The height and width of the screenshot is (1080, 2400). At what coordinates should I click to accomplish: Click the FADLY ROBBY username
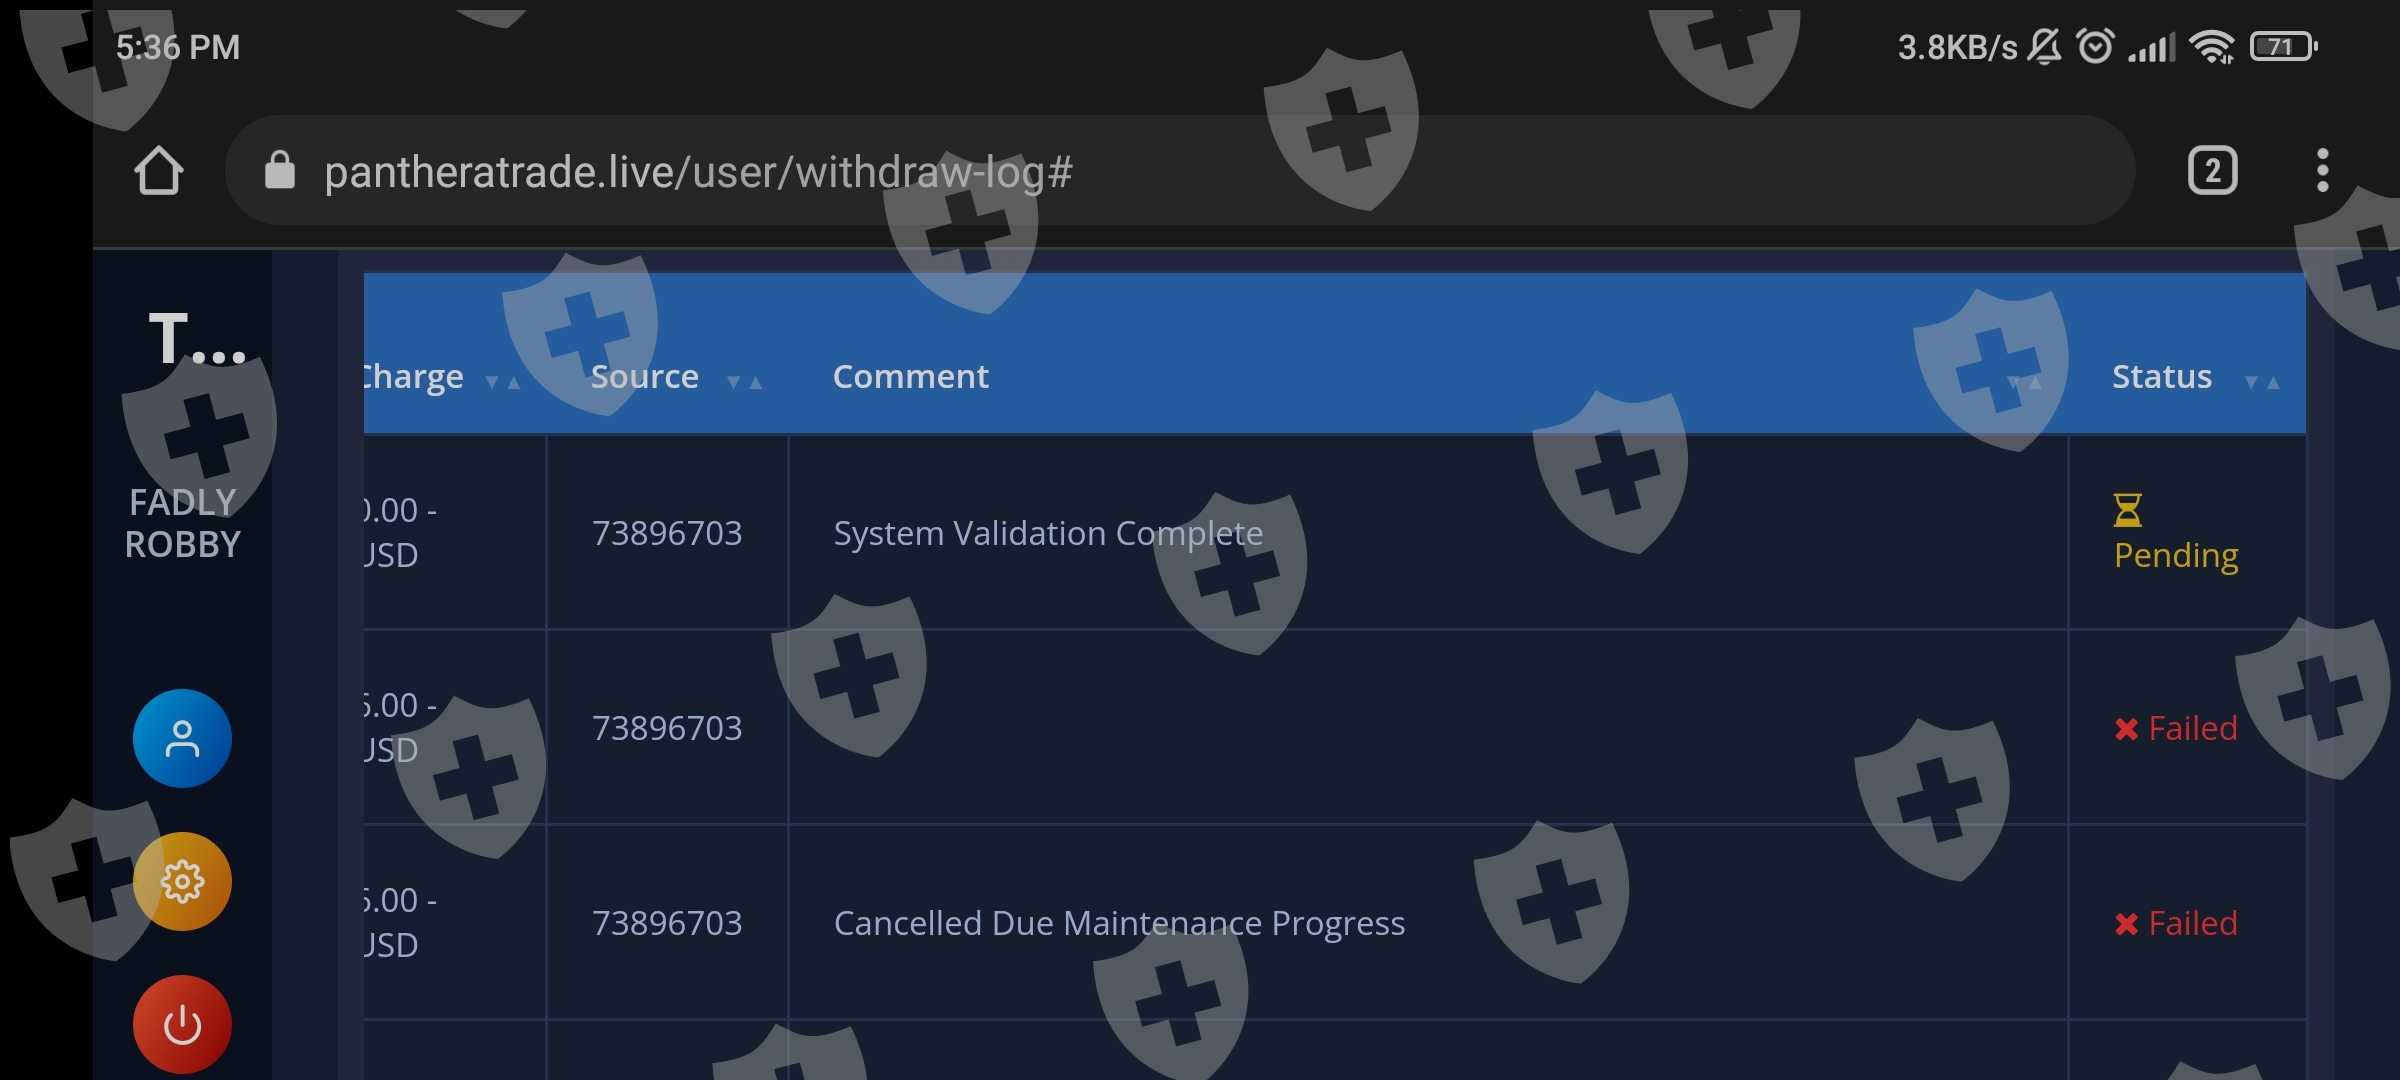coord(182,523)
